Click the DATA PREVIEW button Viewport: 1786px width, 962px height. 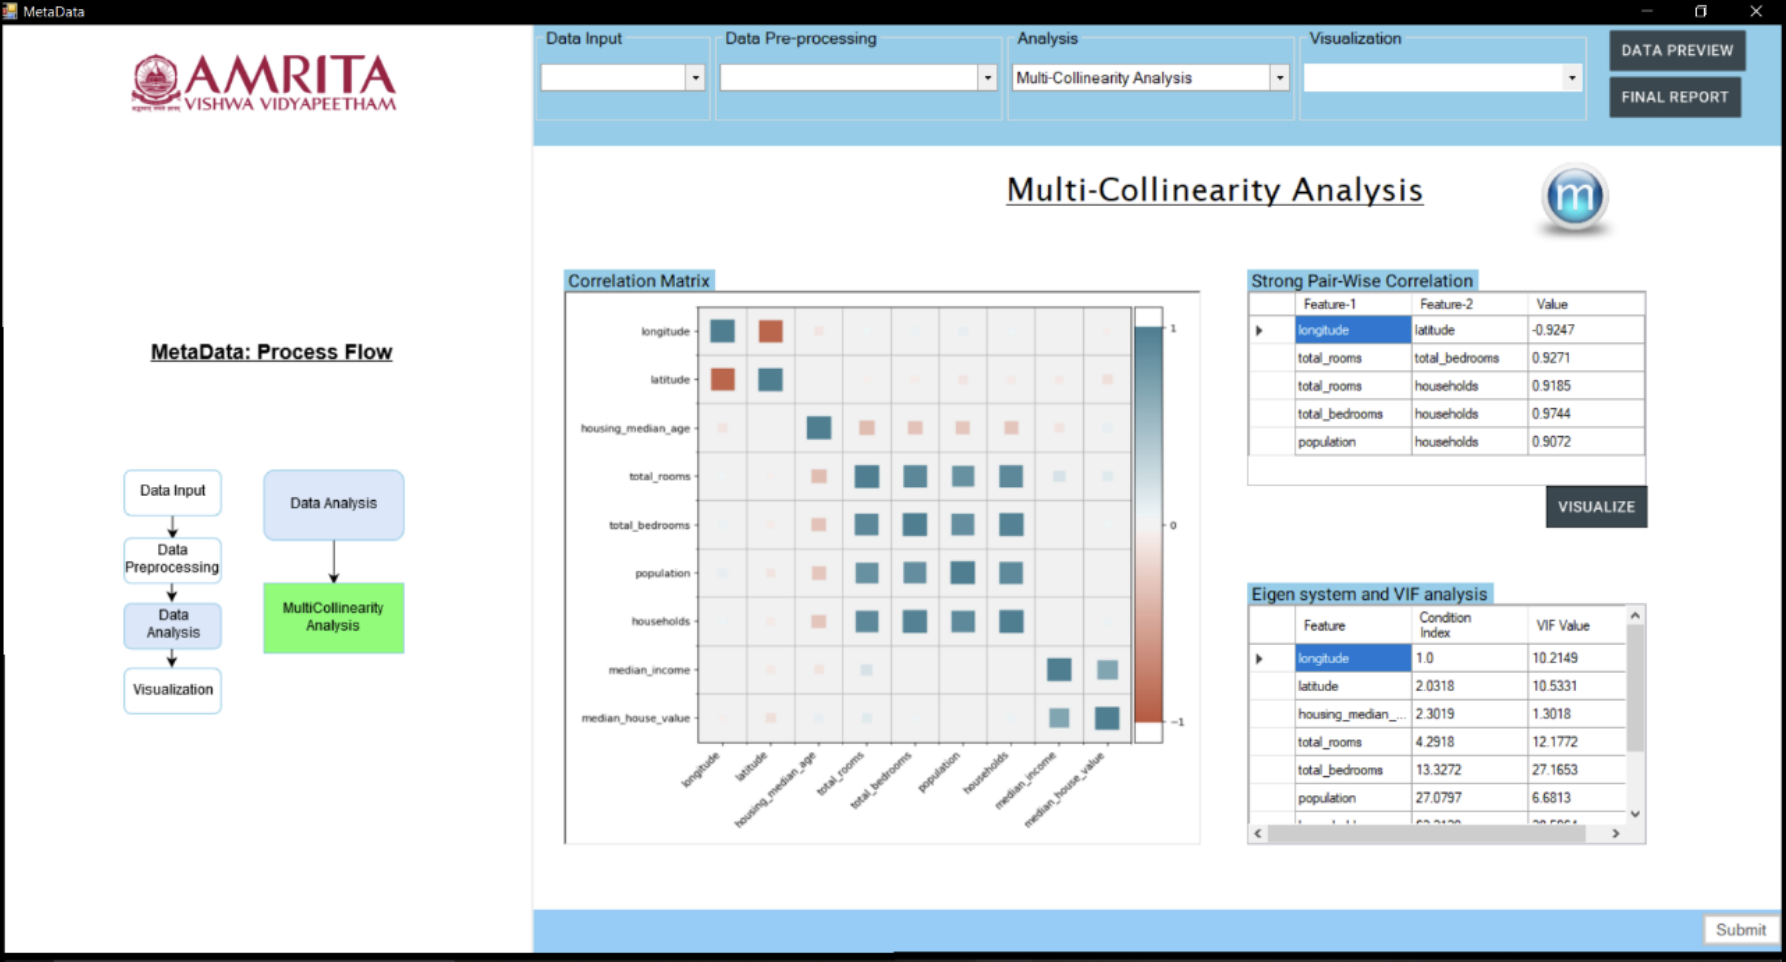tap(1677, 50)
